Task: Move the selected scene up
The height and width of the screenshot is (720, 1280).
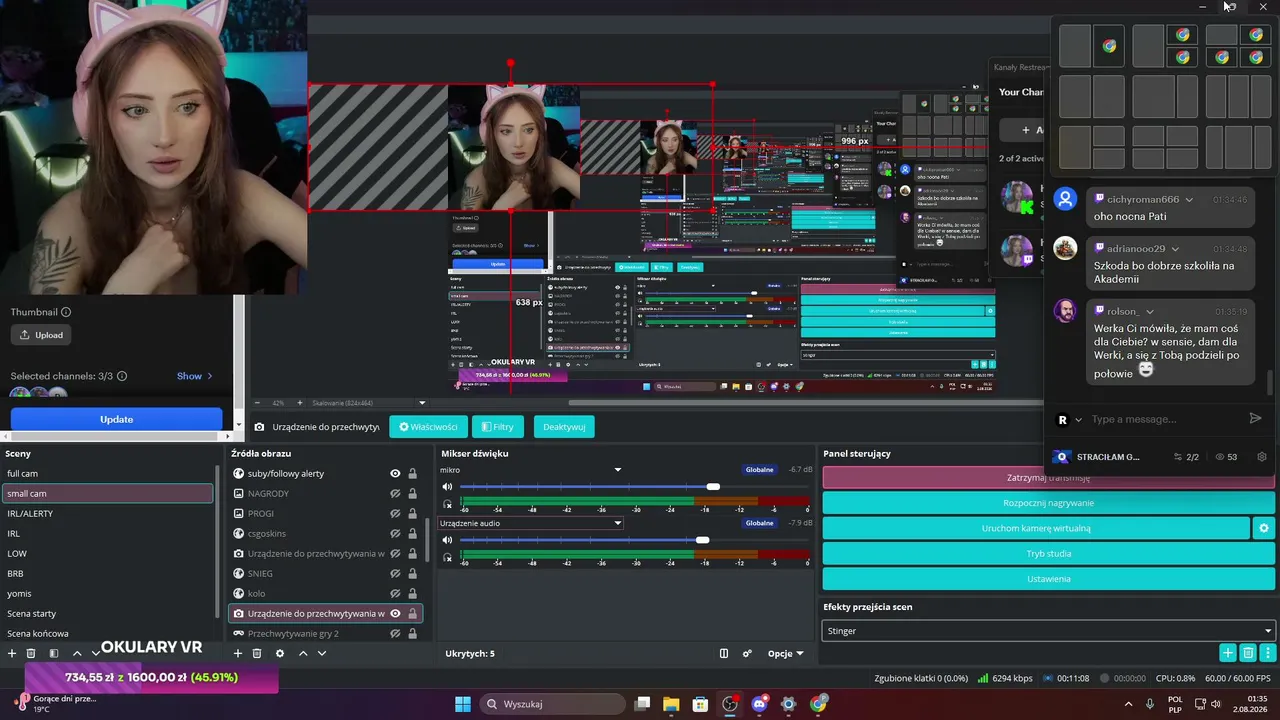Action: click(77, 653)
